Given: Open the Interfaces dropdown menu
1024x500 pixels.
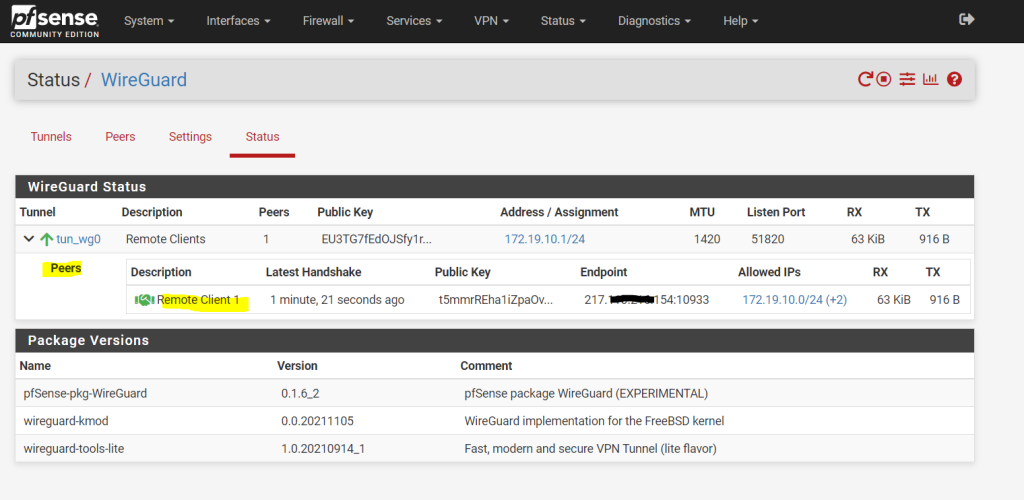Looking at the screenshot, I should tap(238, 21).
